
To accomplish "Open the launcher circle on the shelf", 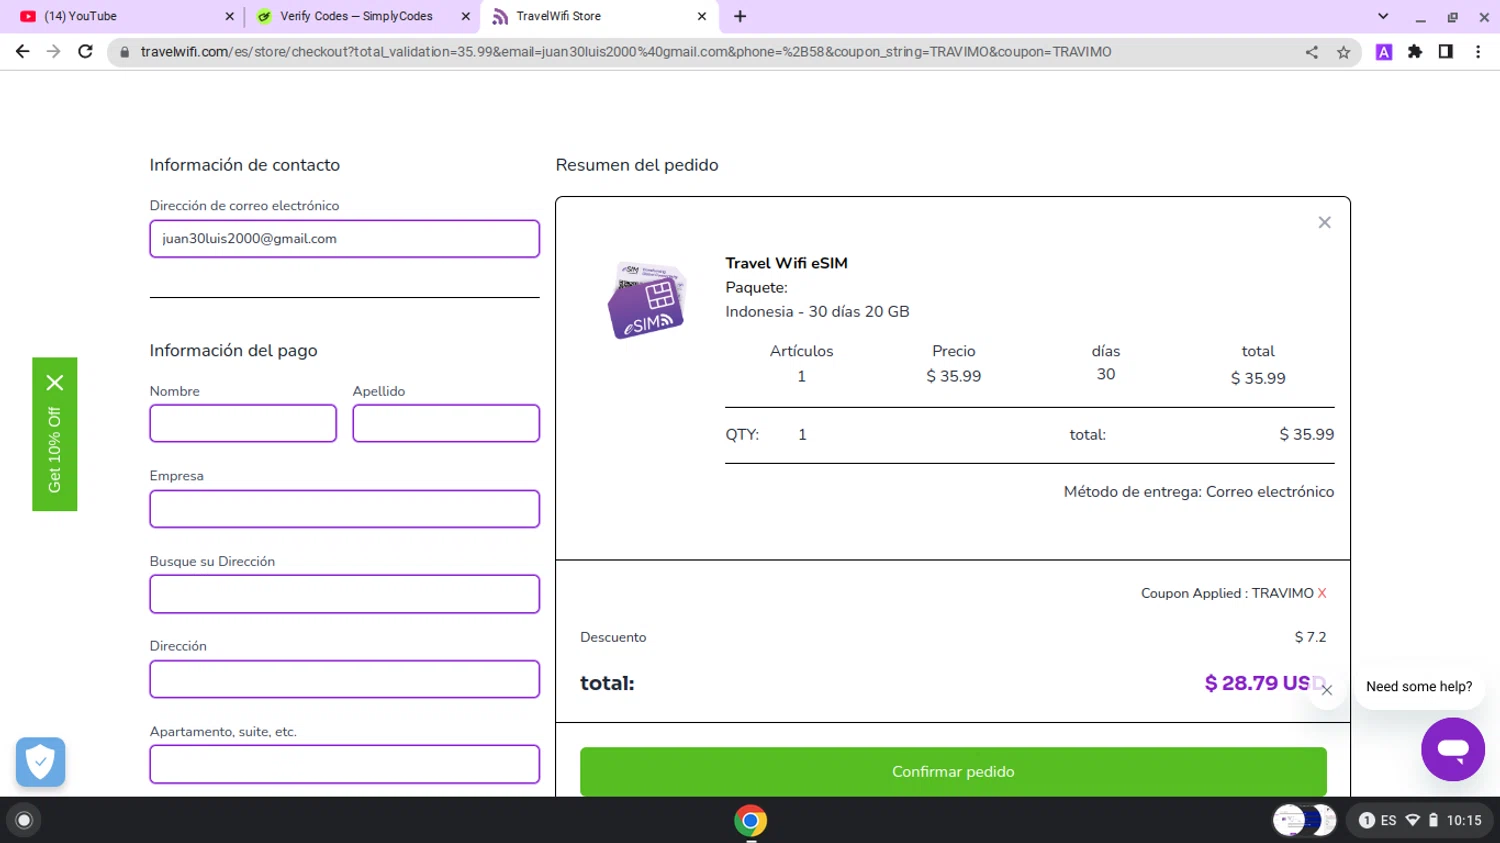I will point(24,820).
